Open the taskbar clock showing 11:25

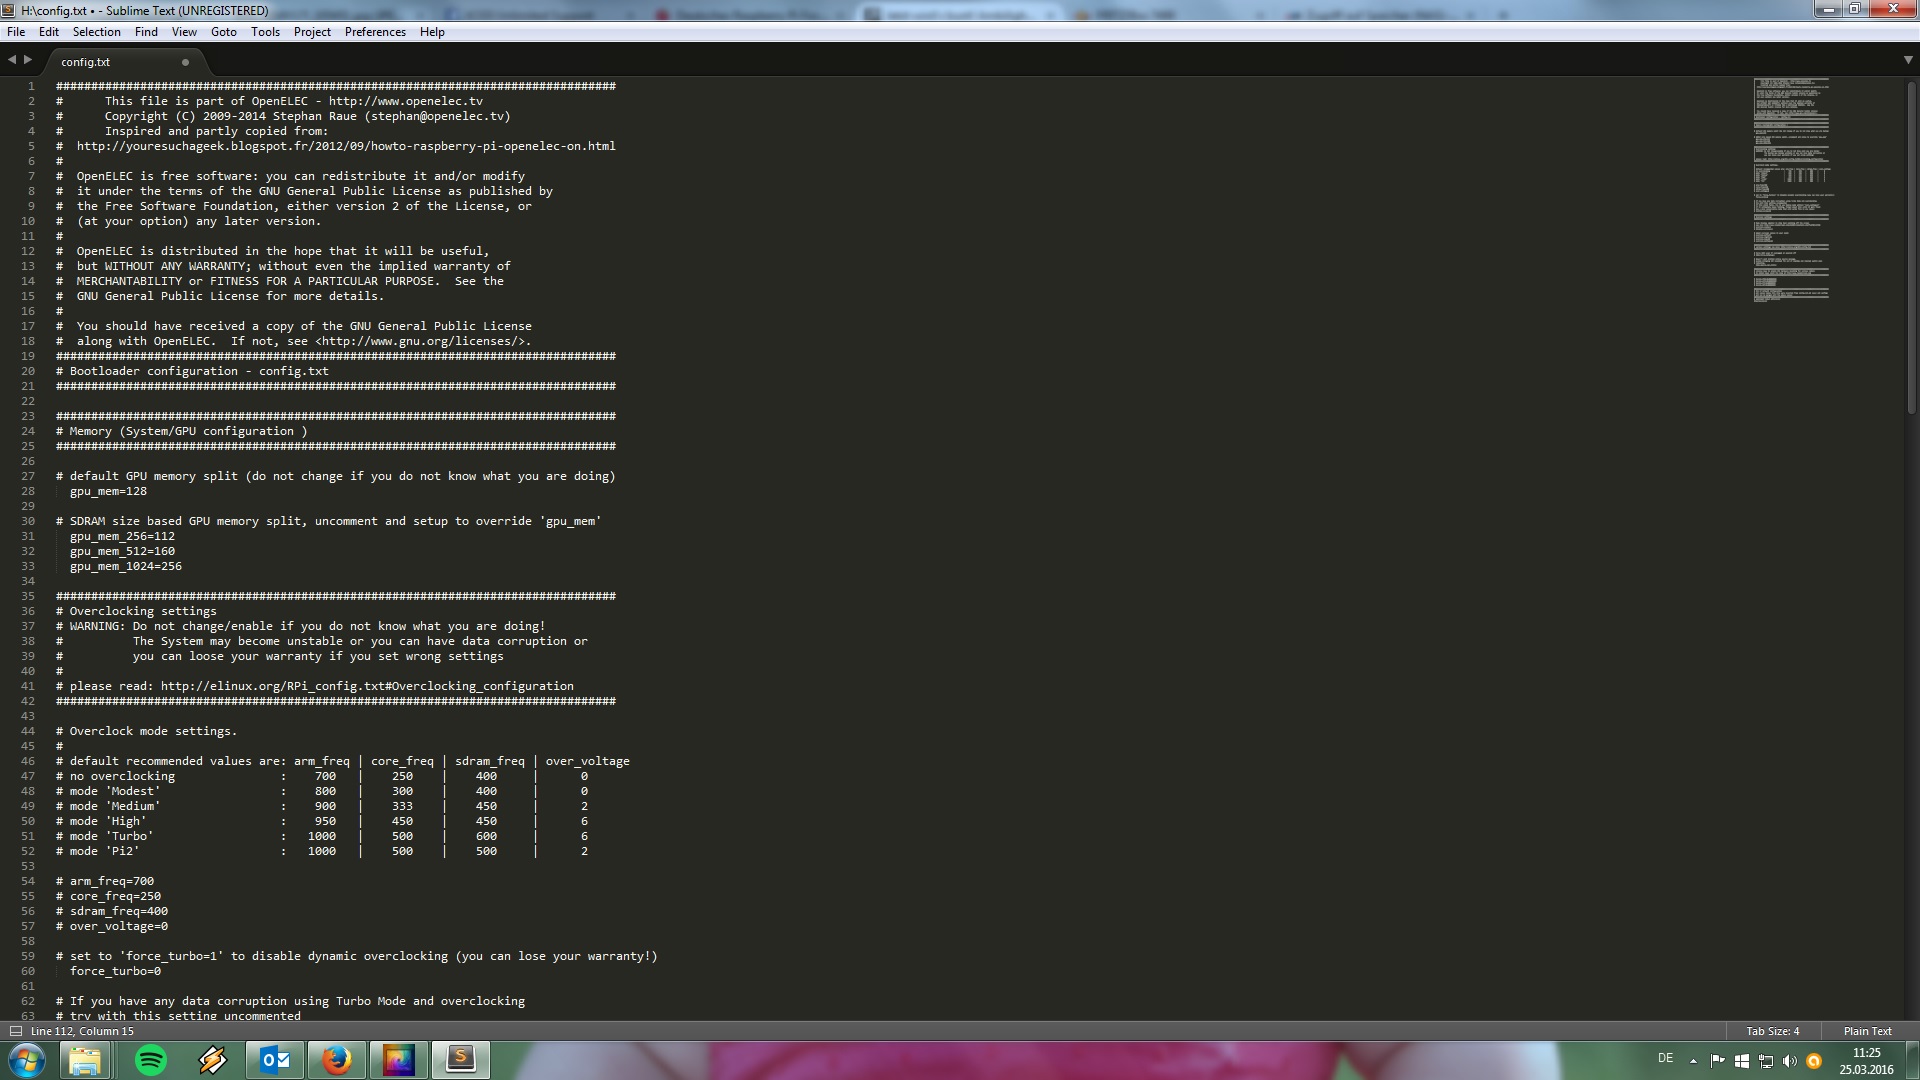tap(1866, 1060)
